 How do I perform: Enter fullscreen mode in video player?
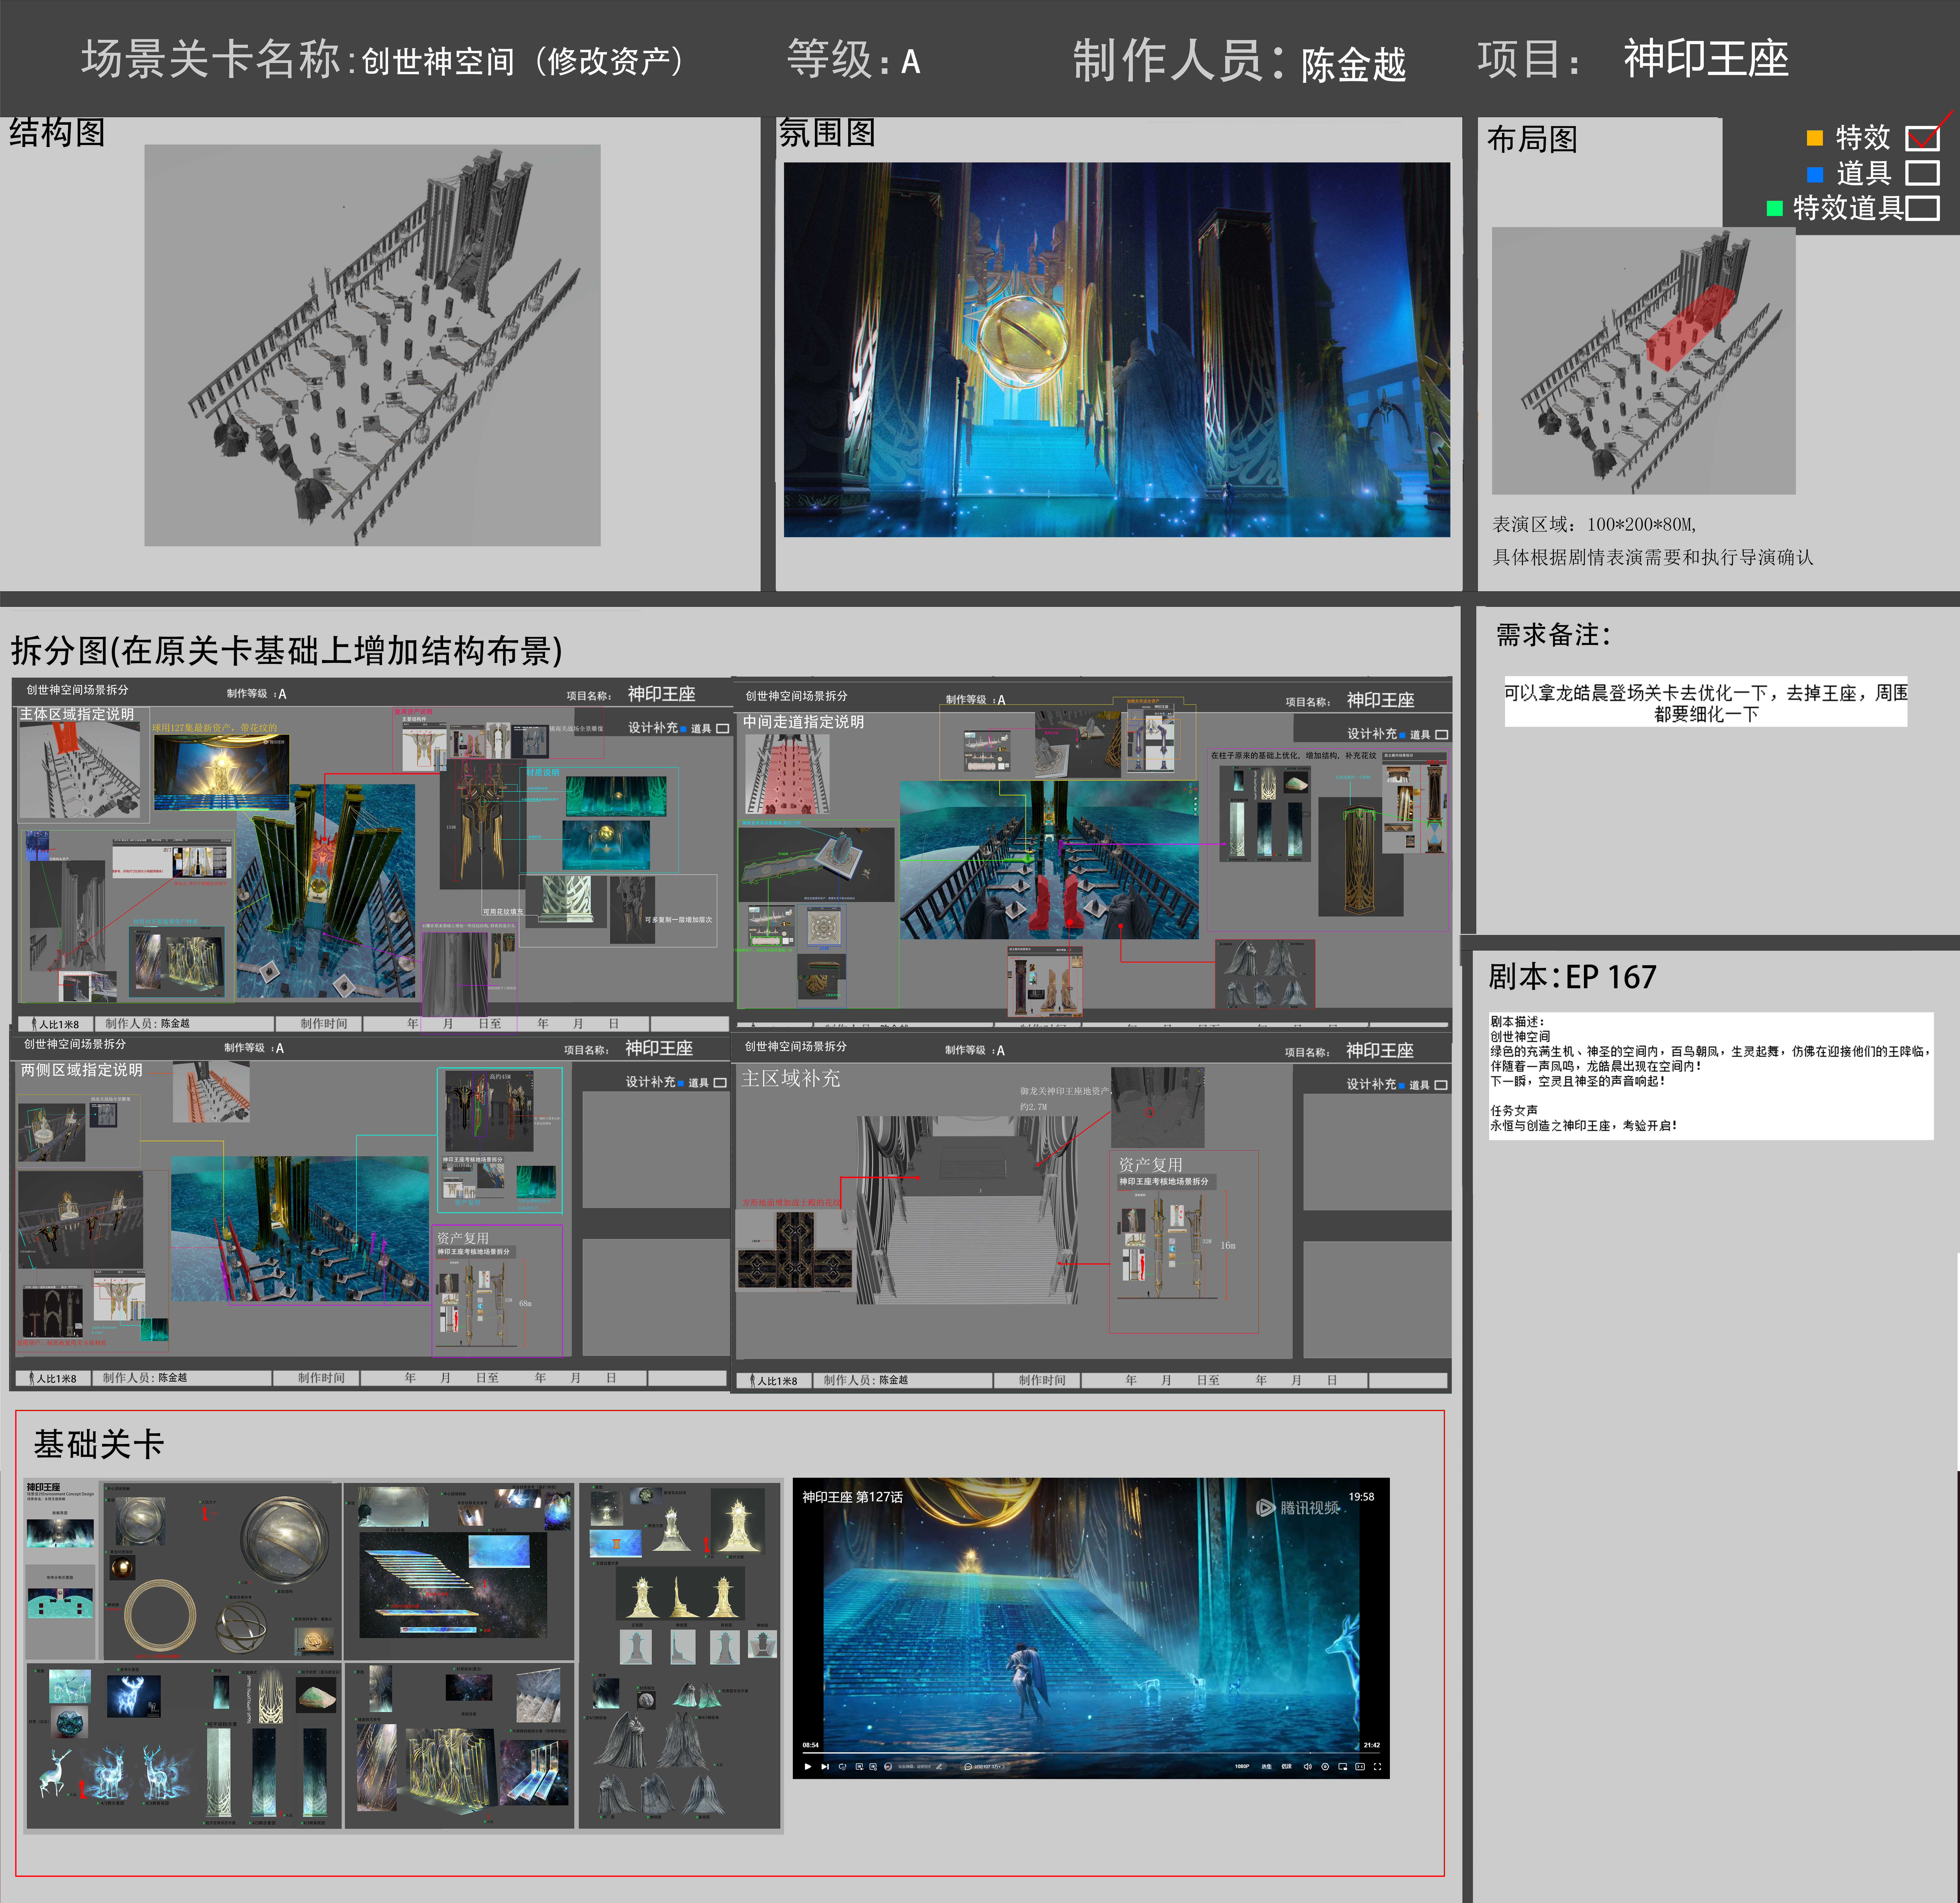click(x=1377, y=1767)
